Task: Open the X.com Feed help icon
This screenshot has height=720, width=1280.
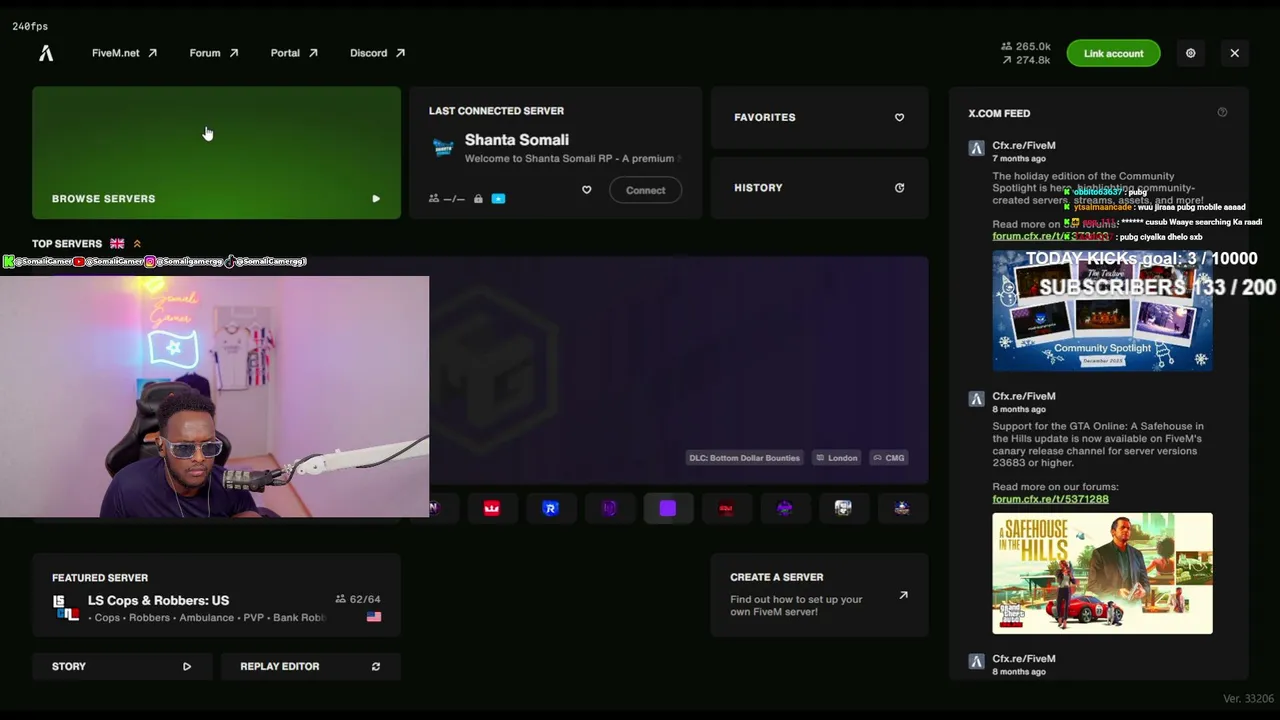Action: point(1222,113)
